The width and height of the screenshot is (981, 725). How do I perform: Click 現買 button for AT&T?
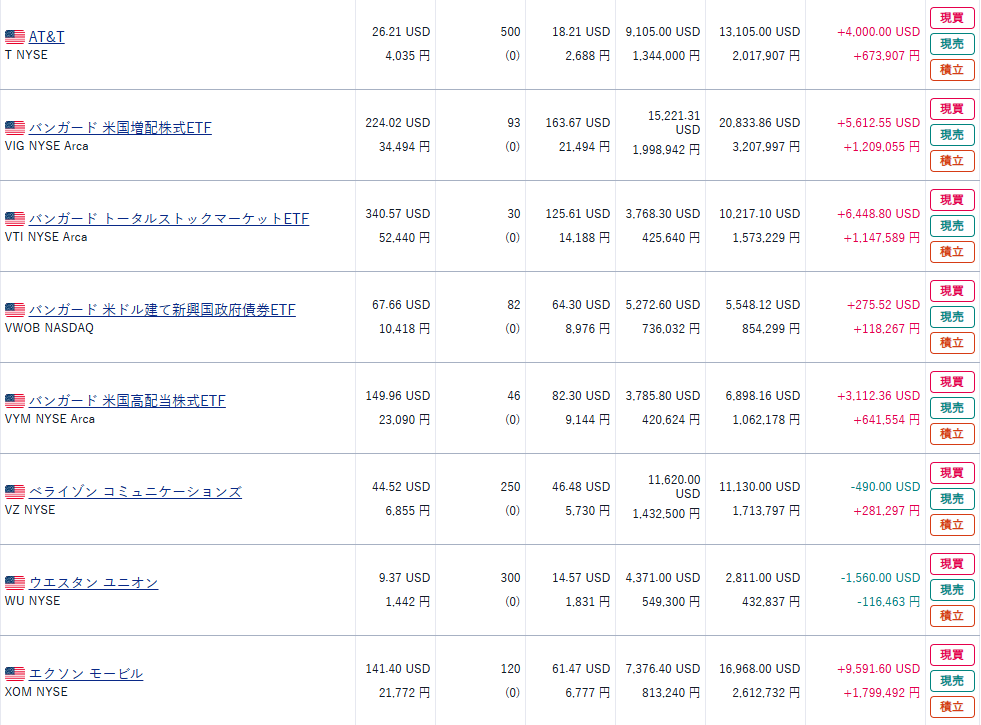[951, 18]
